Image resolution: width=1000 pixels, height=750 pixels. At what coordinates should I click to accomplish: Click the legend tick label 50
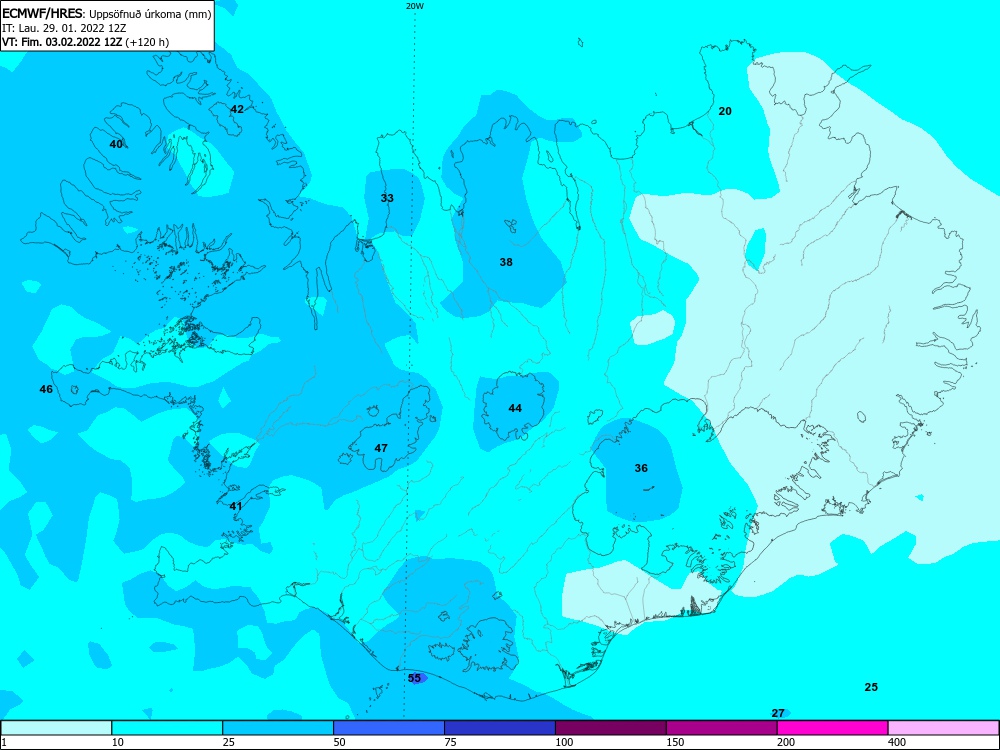pos(340,742)
